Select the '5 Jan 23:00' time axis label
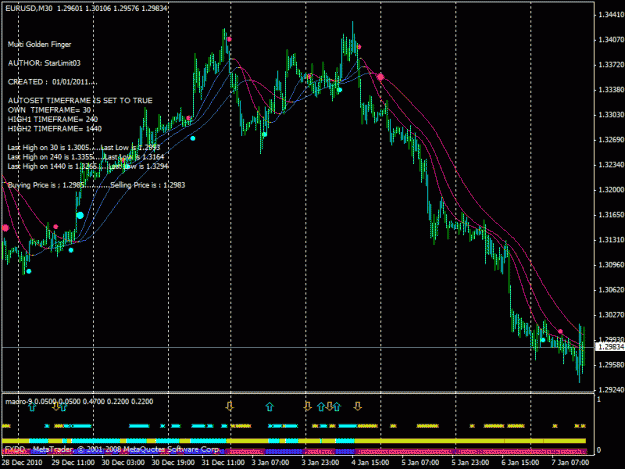 coord(470,462)
